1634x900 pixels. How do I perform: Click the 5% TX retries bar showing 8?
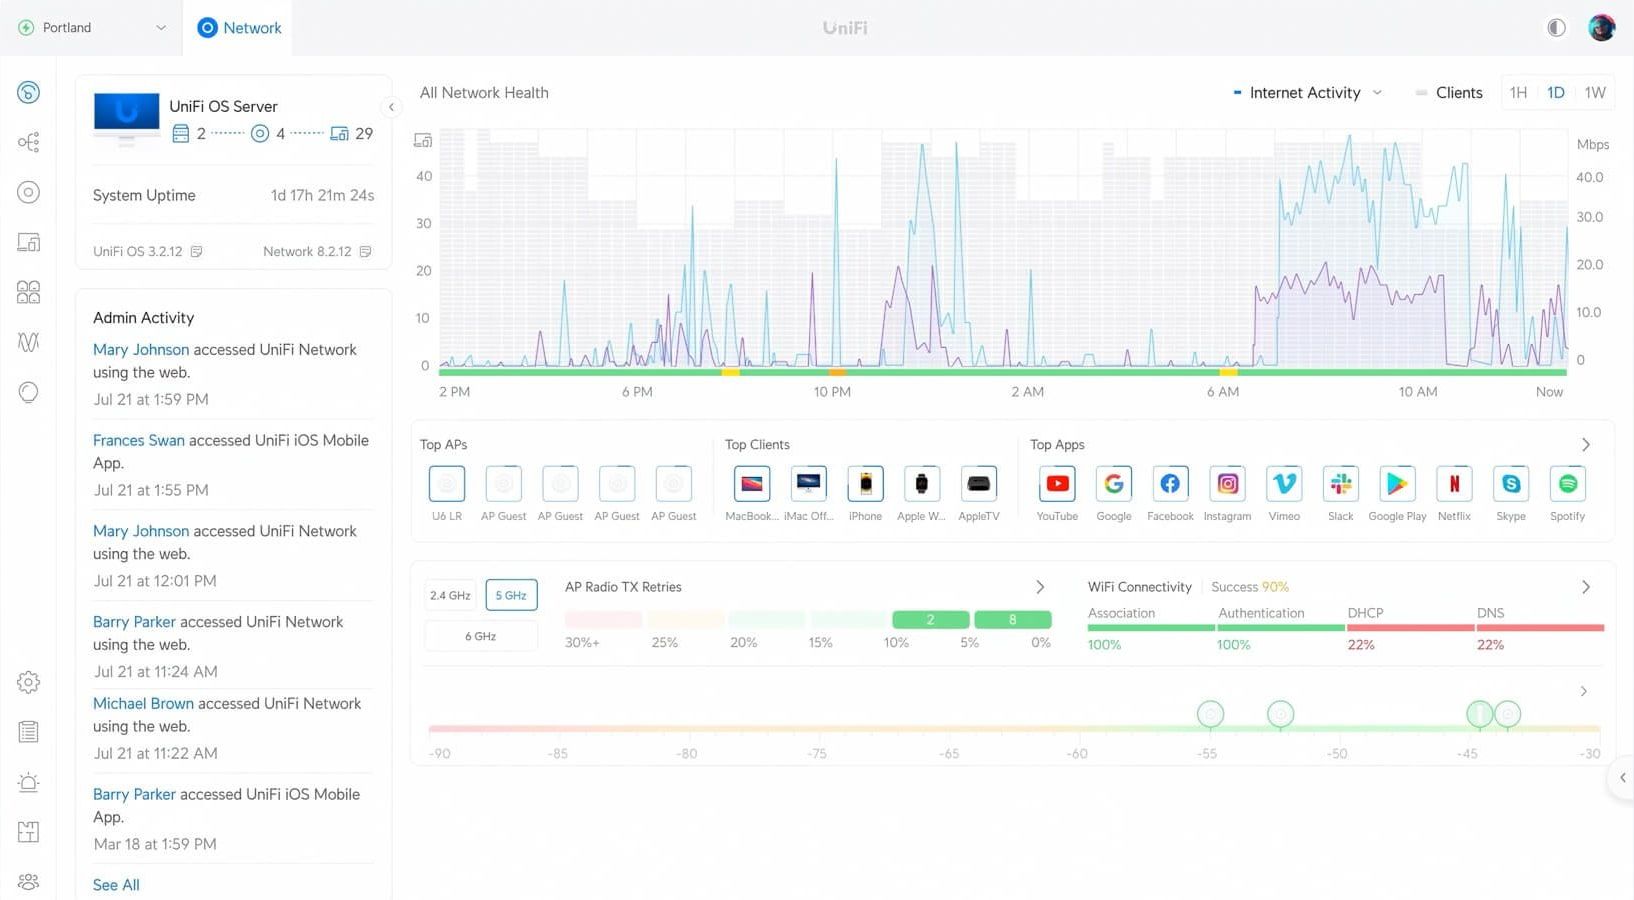coord(1012,620)
